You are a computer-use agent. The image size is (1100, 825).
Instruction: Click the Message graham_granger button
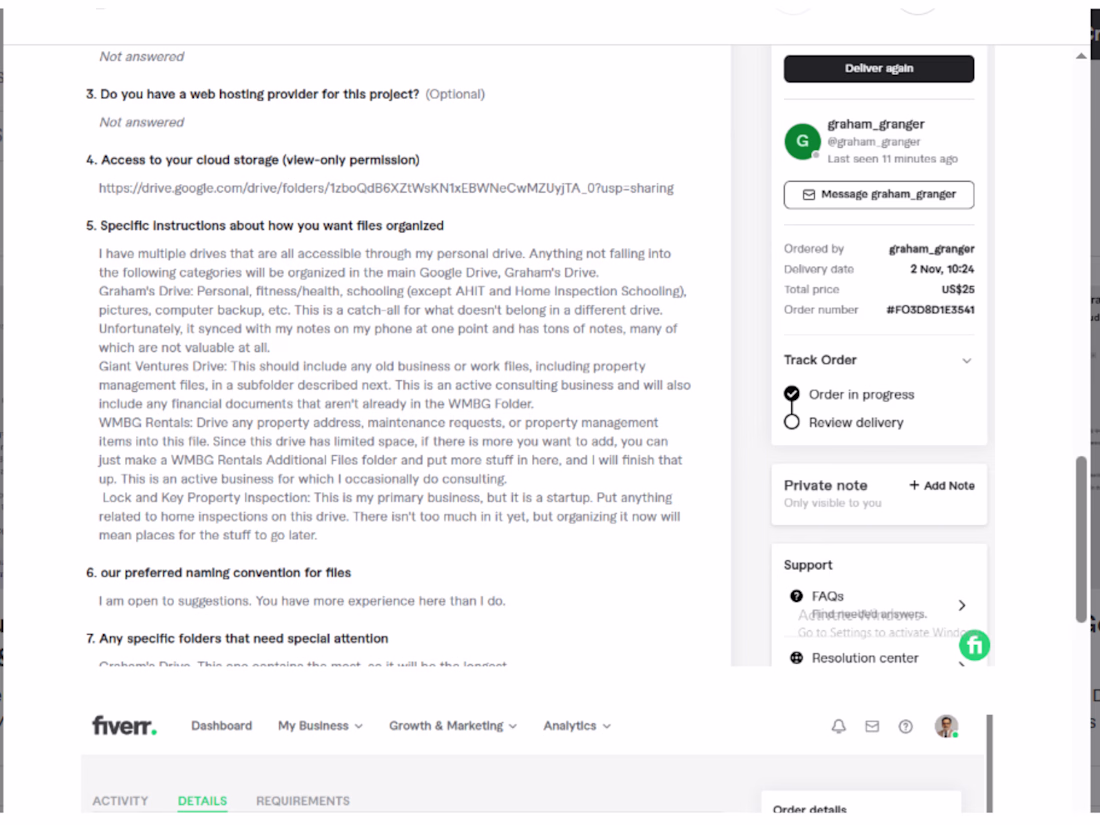[x=878, y=194]
